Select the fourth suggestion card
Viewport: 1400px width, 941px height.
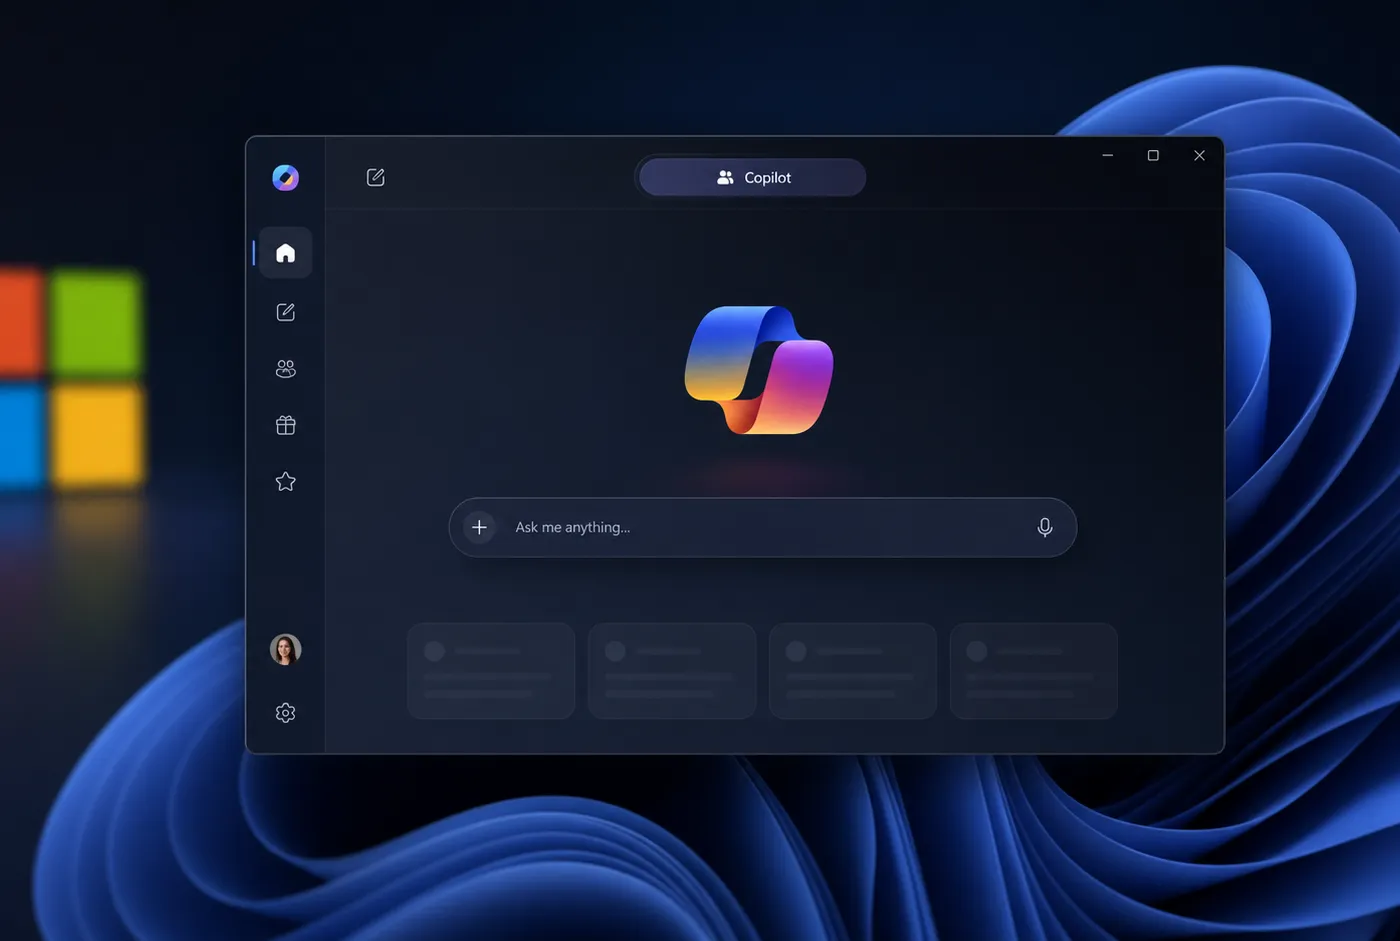point(1034,671)
